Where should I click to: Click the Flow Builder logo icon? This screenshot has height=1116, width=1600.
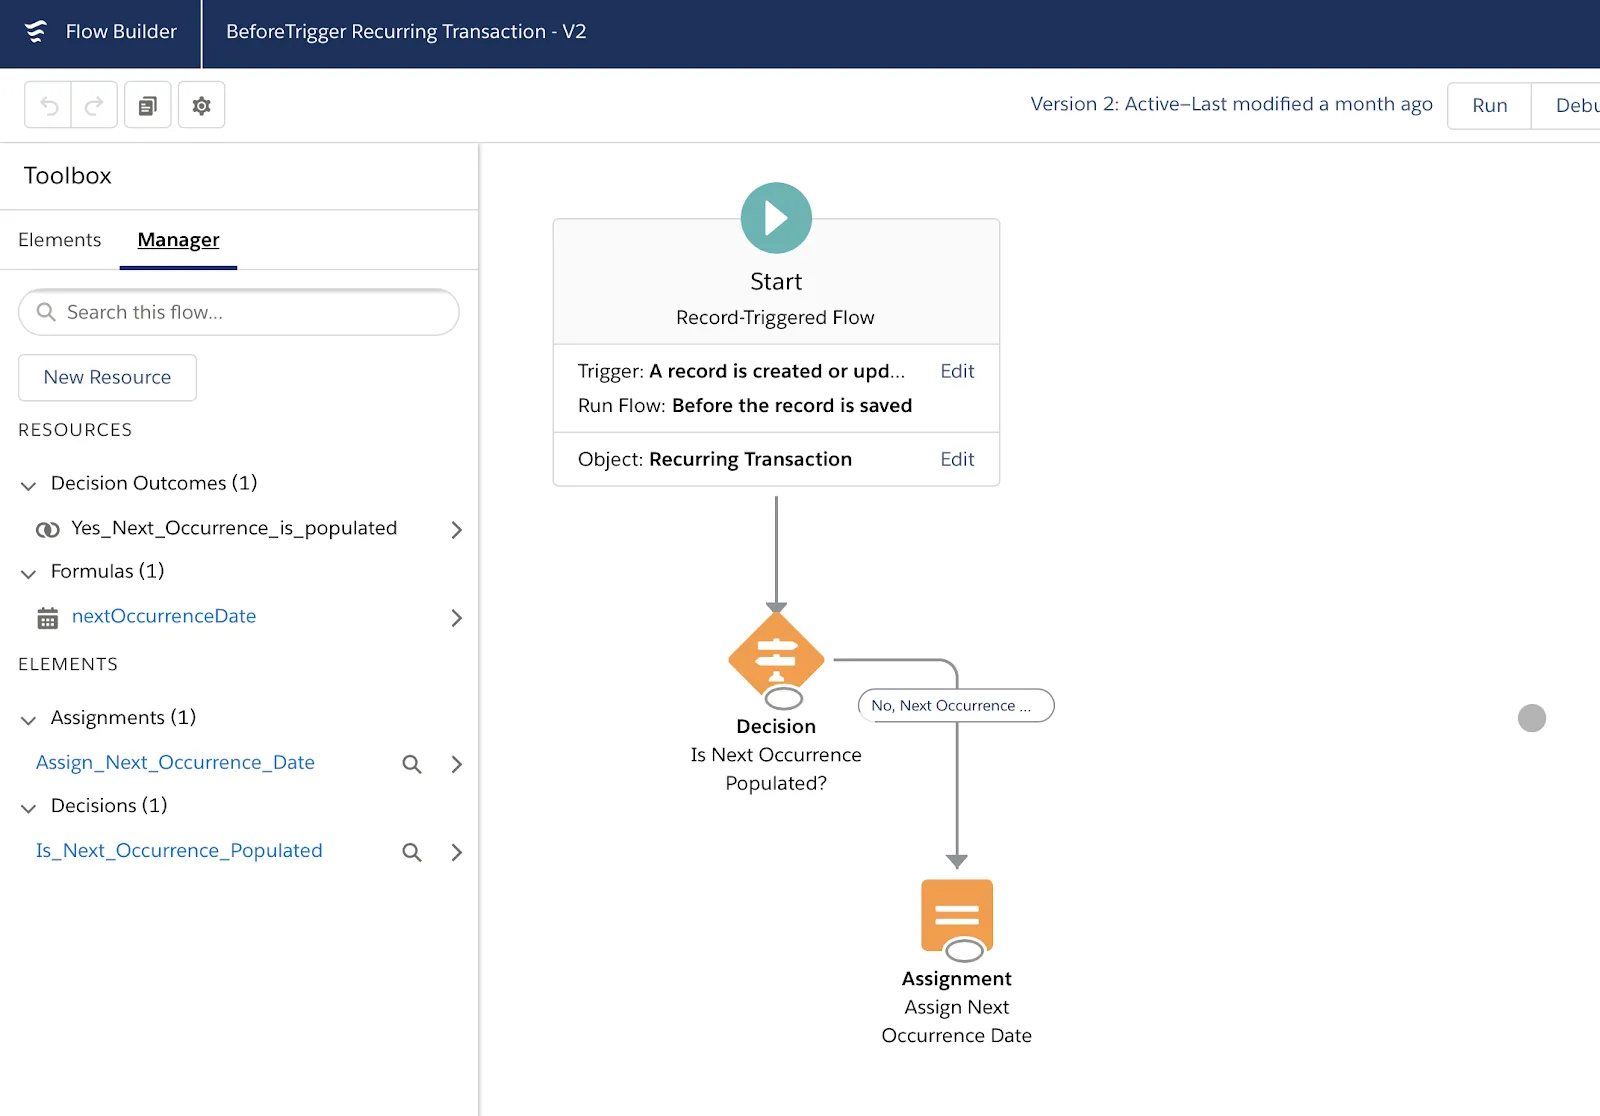coord(36,32)
